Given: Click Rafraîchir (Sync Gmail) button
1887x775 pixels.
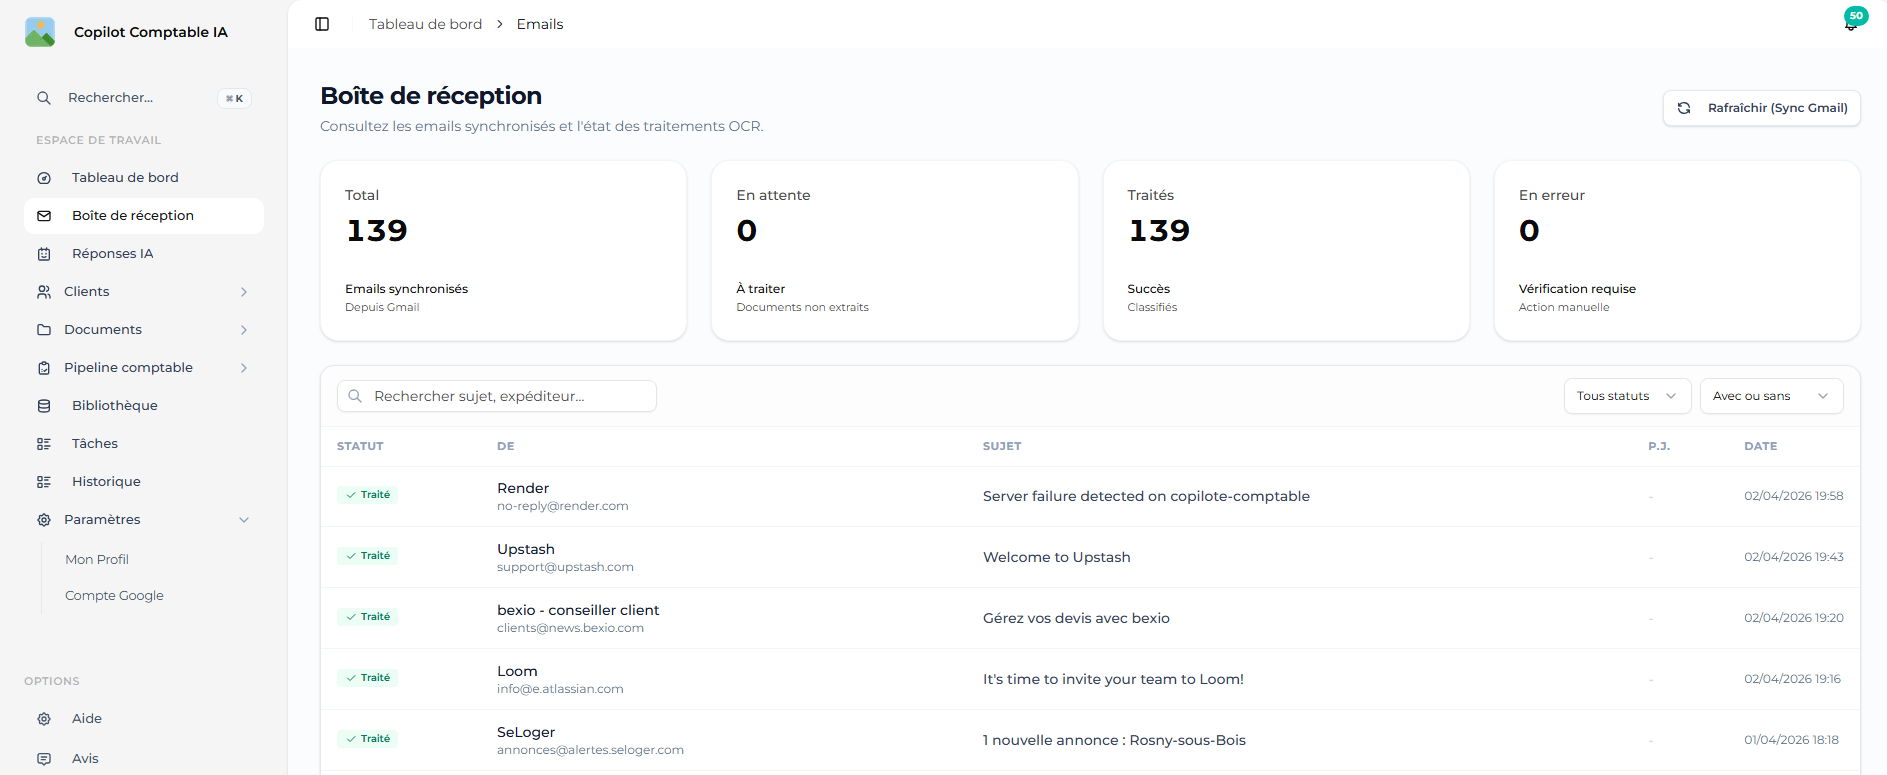Looking at the screenshot, I should click(x=1761, y=108).
